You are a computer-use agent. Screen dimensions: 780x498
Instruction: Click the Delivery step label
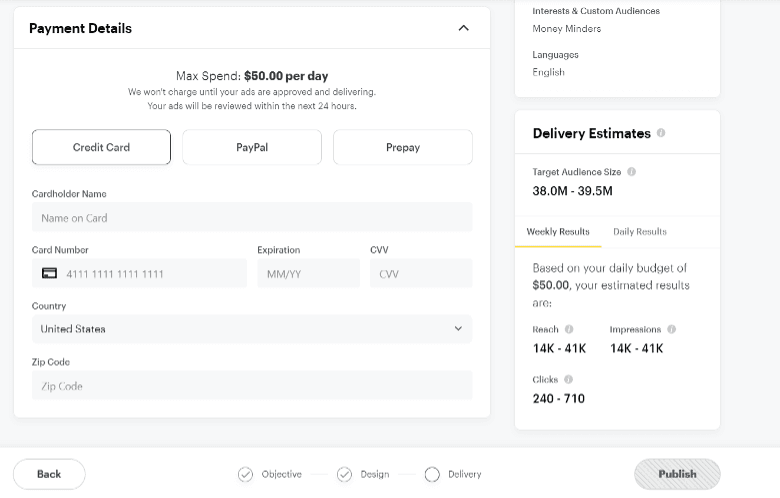(x=465, y=474)
